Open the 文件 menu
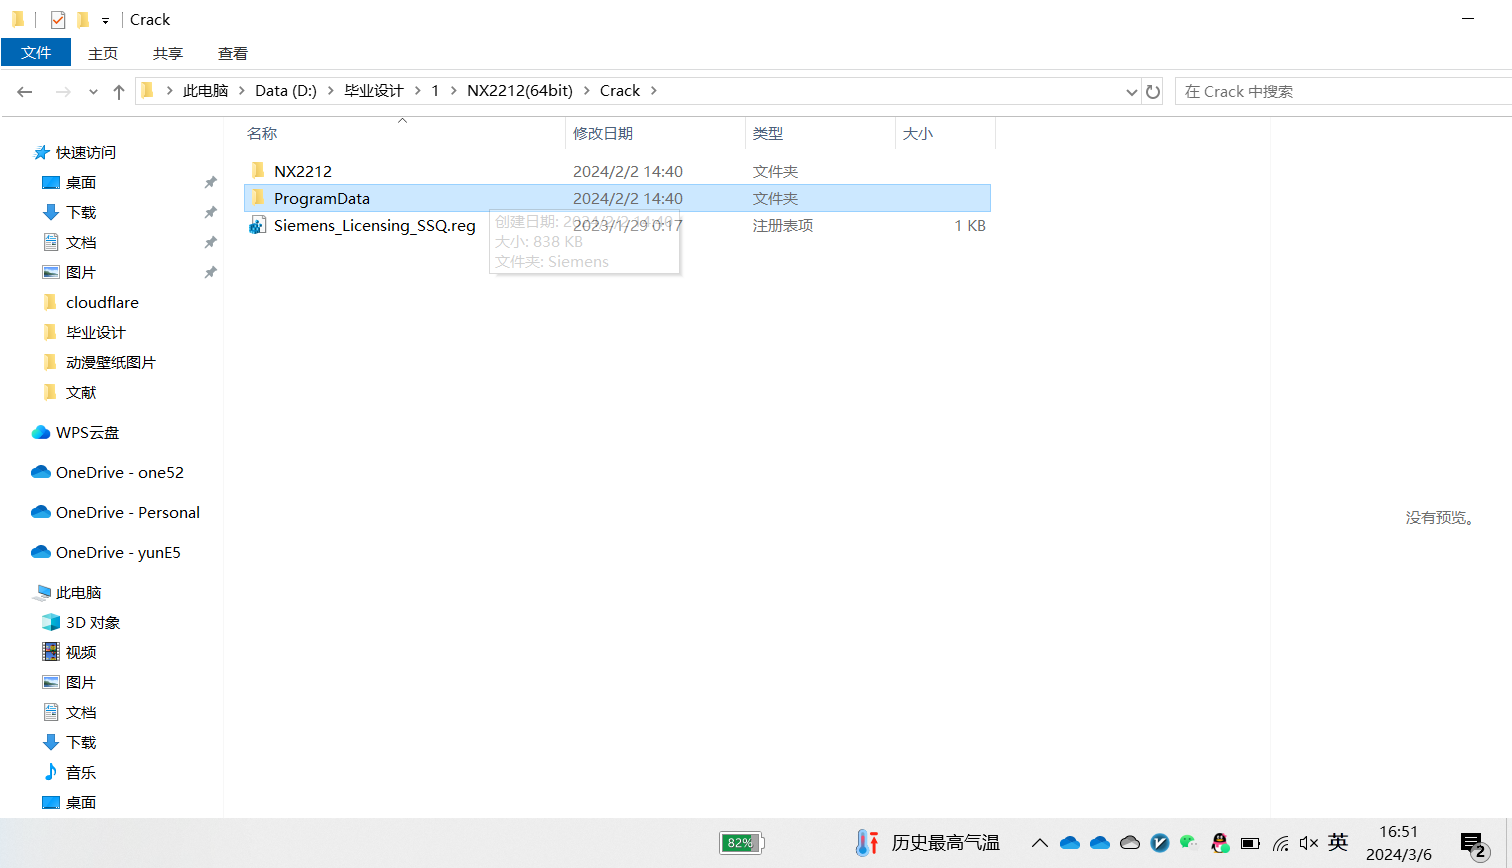The image size is (1512, 868). pyautogui.click(x=36, y=53)
